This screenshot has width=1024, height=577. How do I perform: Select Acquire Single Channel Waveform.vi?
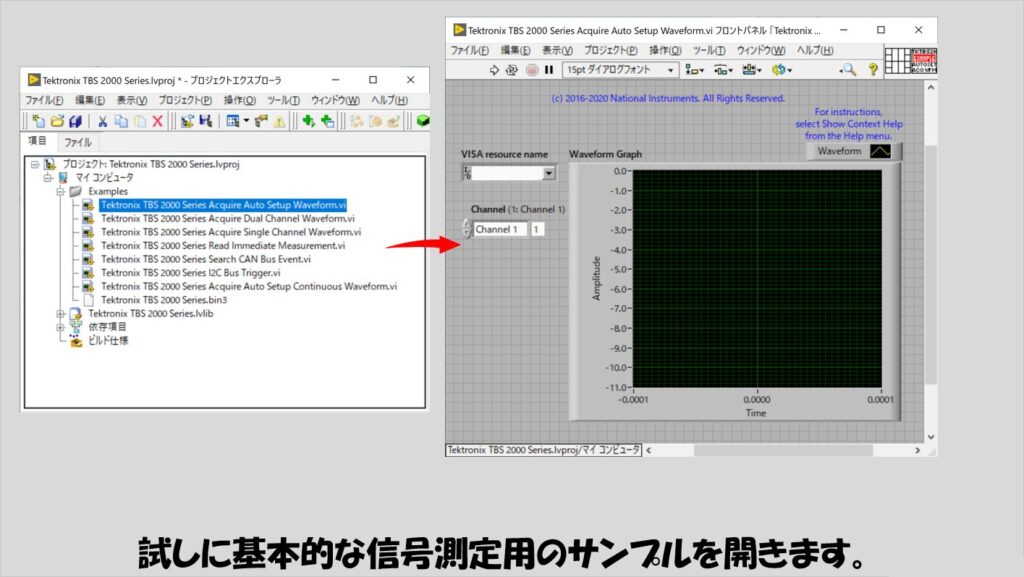(x=231, y=232)
